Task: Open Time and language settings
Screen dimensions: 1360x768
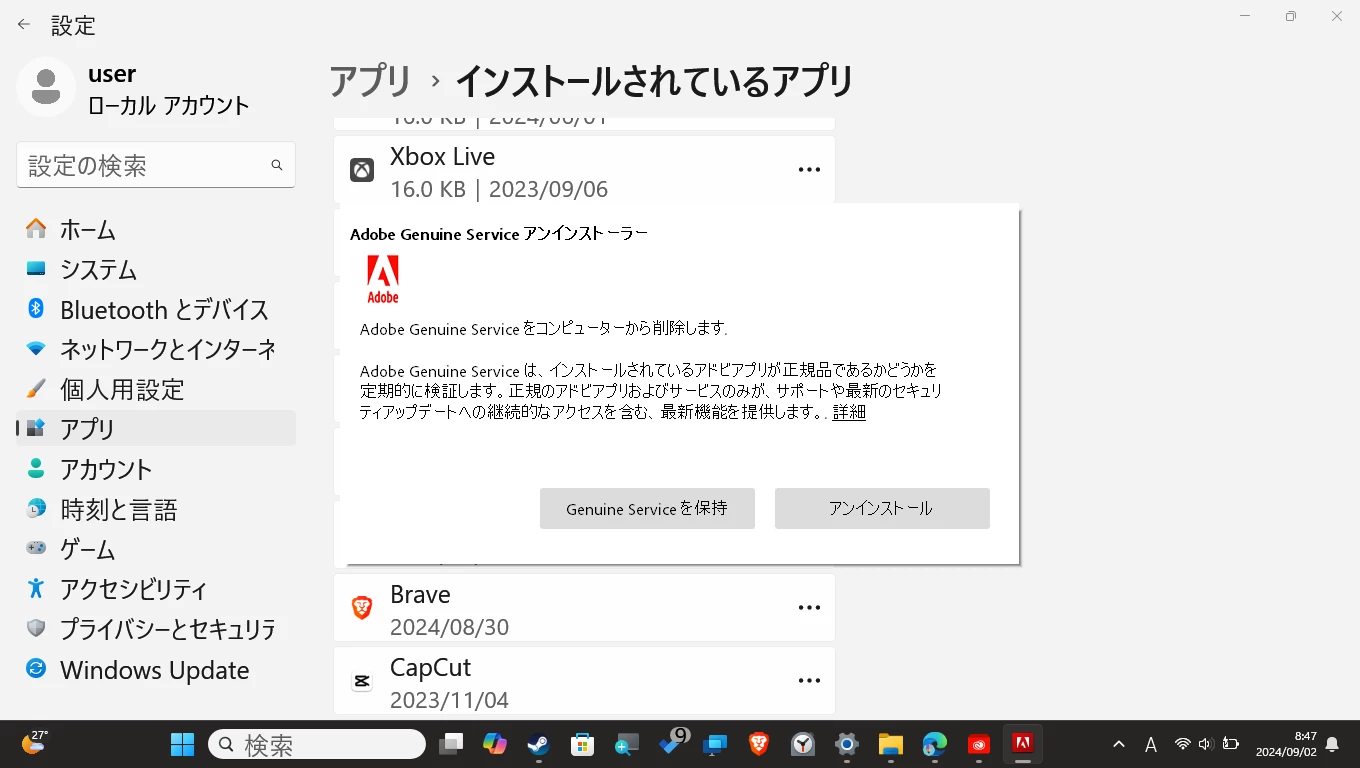Action: tap(156, 509)
